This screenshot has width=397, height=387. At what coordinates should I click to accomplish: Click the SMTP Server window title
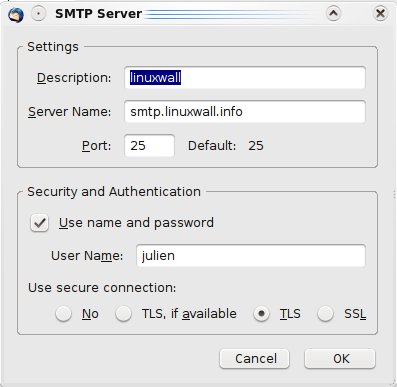tap(99, 14)
